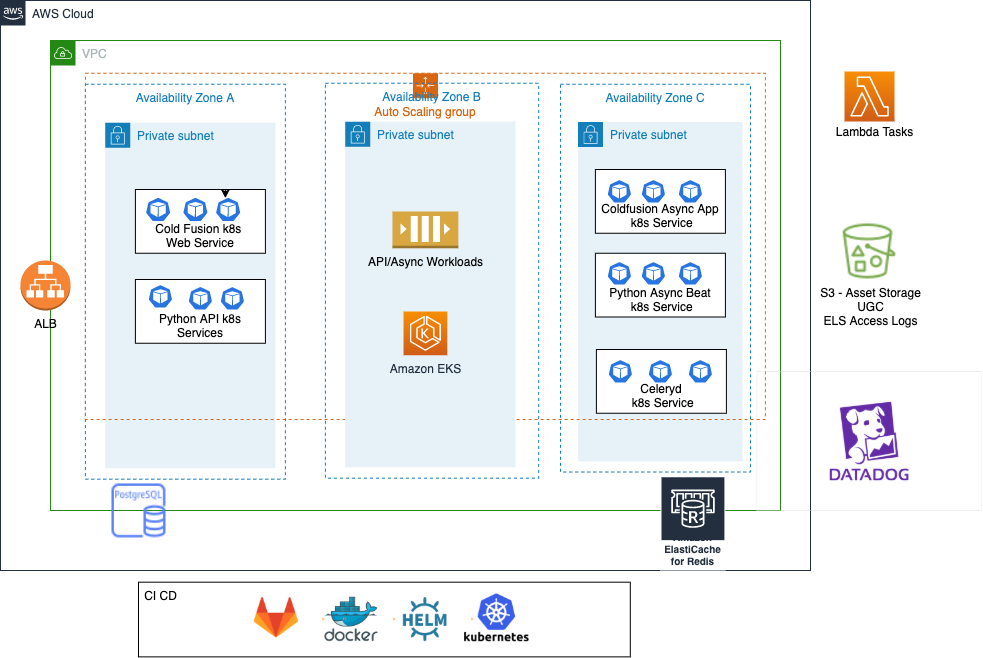The width and height of the screenshot is (983, 658).
Task: Click the GitLab fox logo
Action: (x=276, y=617)
